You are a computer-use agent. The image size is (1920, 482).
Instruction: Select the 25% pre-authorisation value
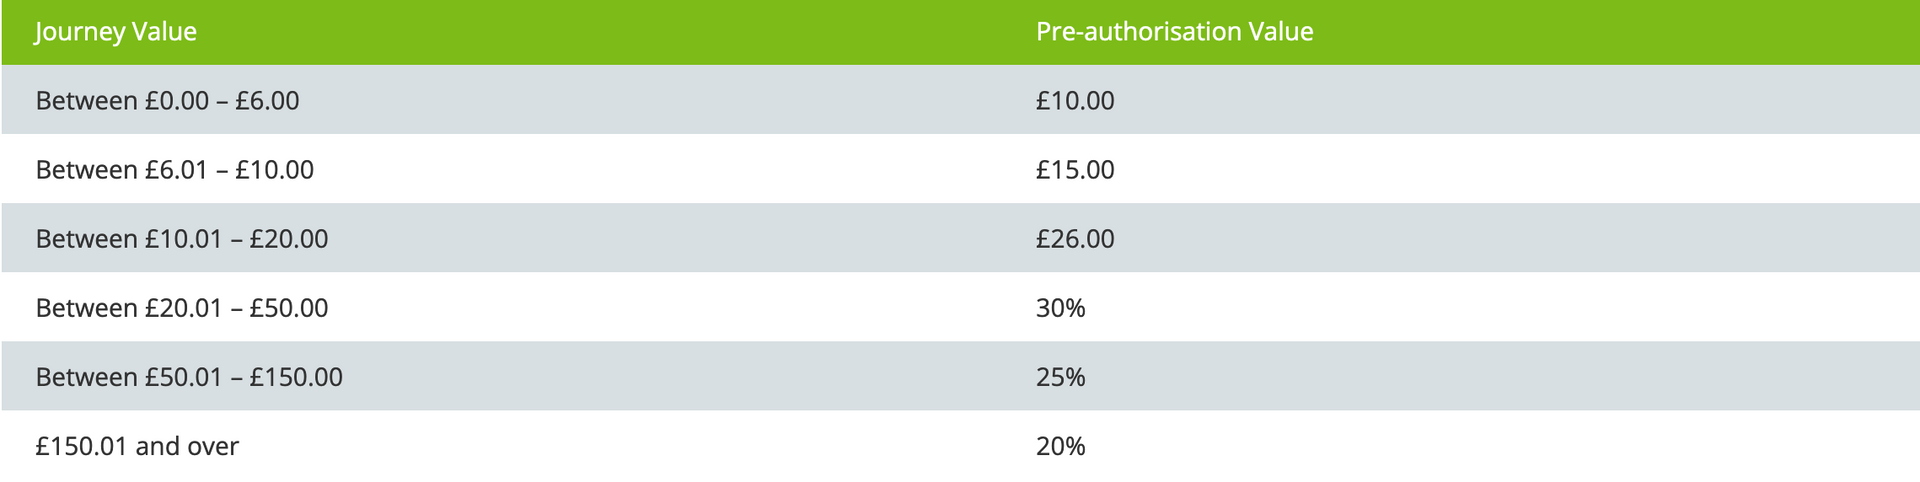pos(1060,376)
